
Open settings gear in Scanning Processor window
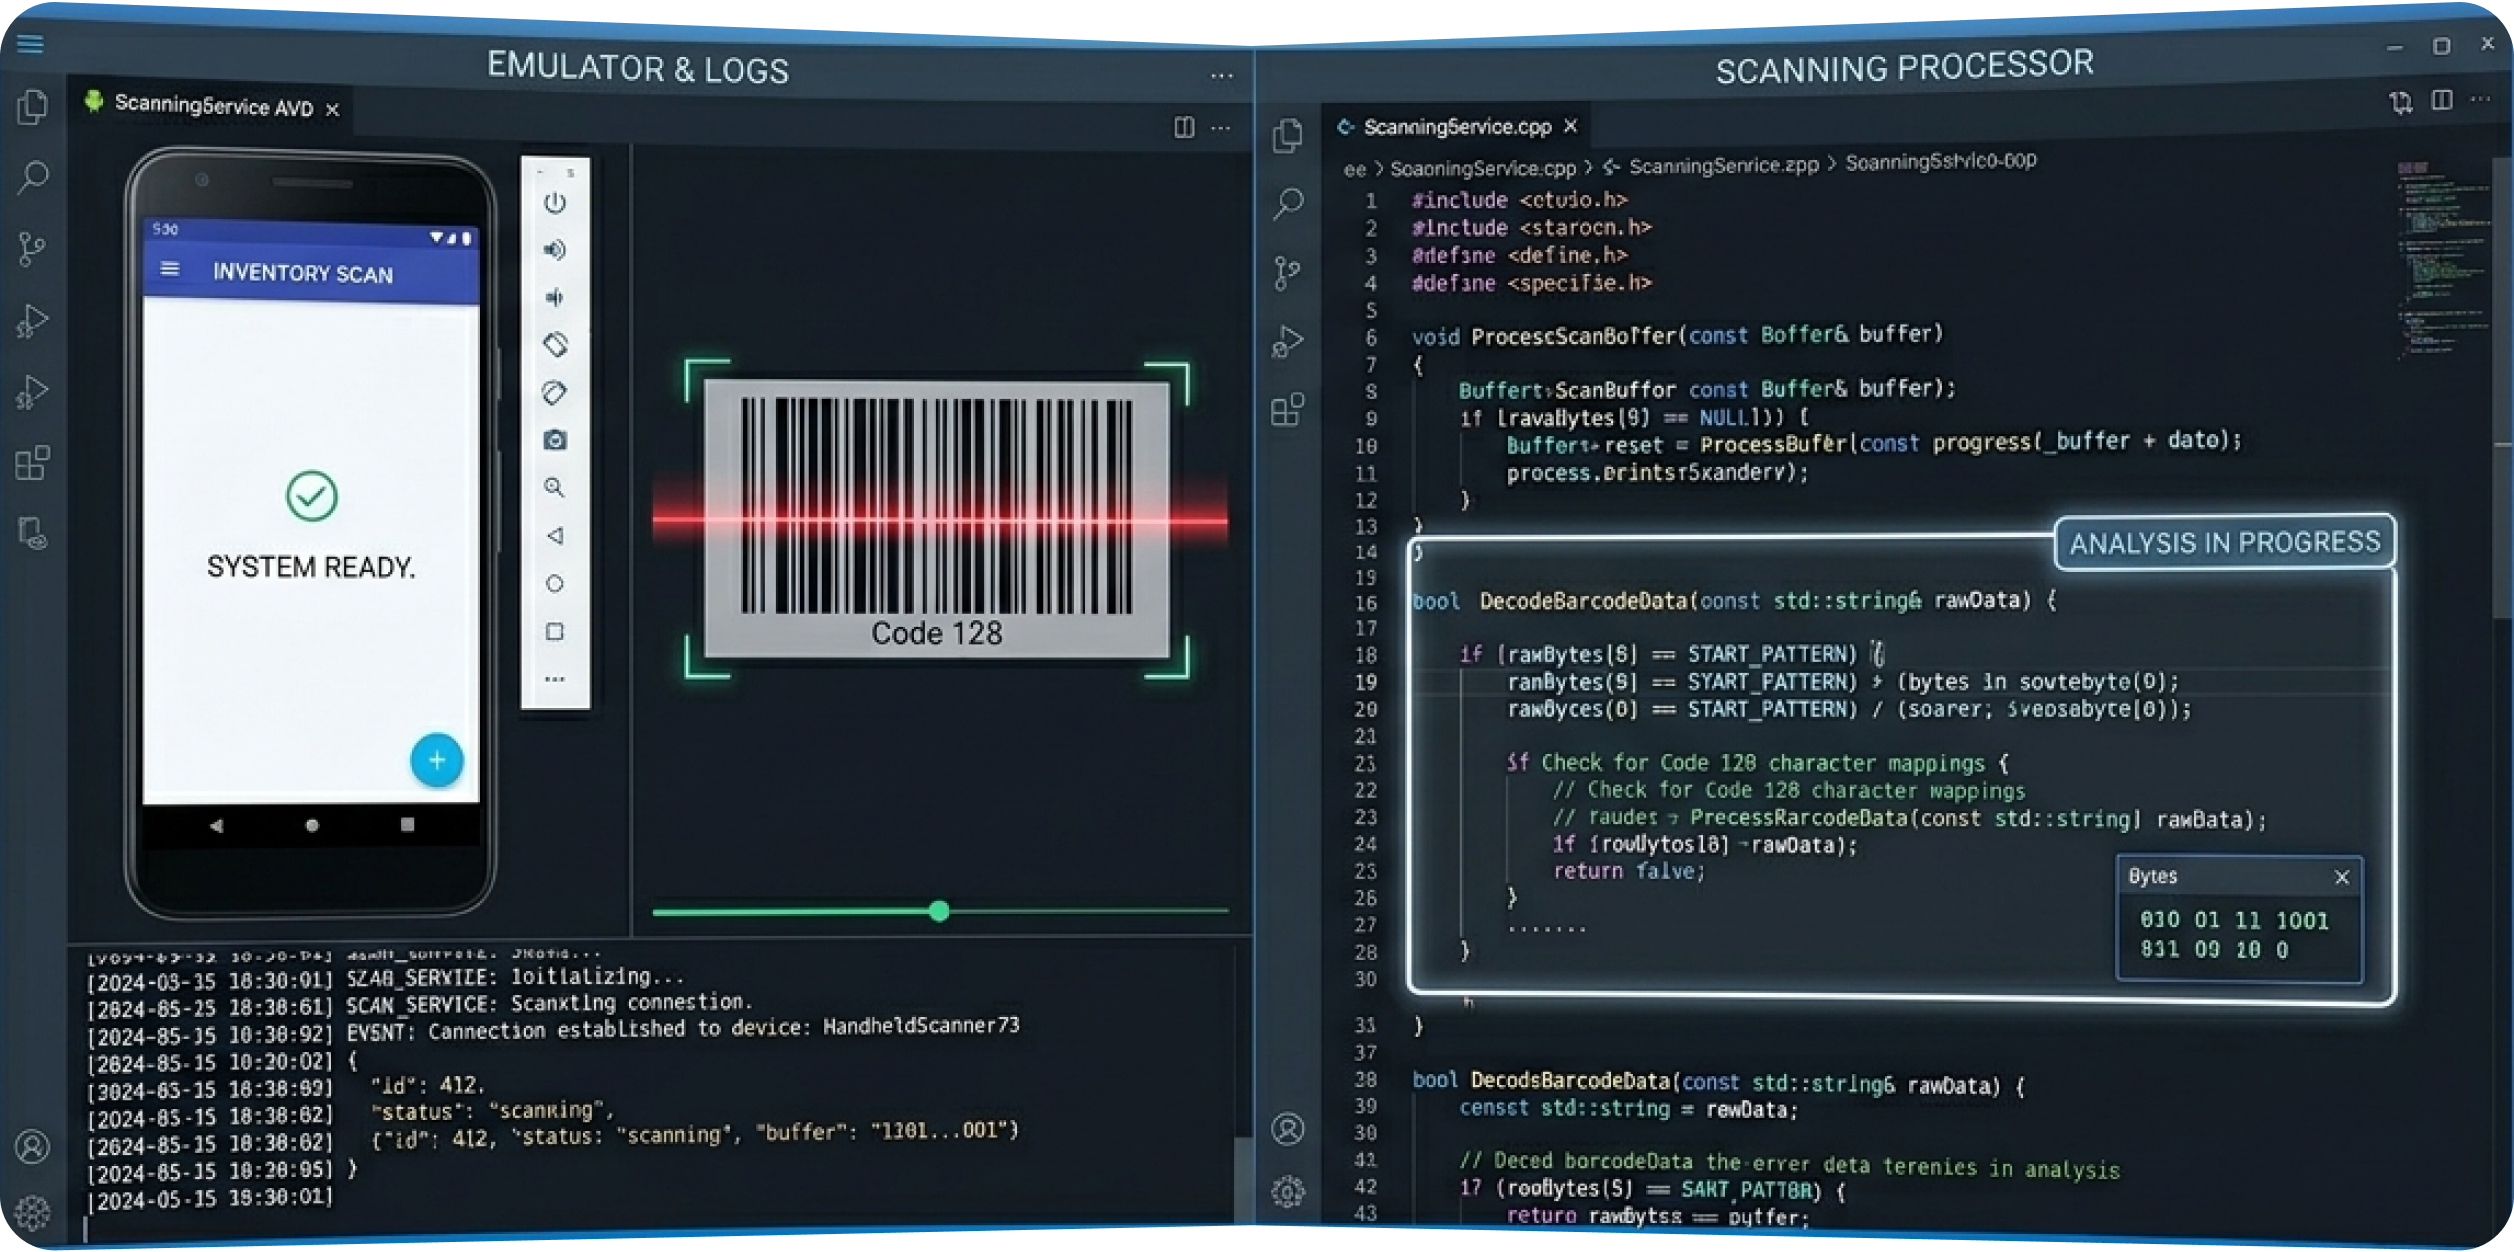pos(1288,1192)
